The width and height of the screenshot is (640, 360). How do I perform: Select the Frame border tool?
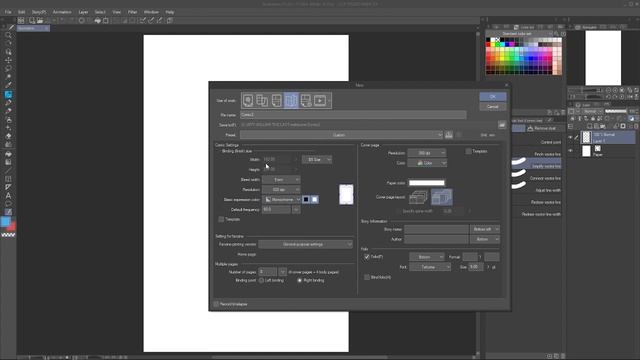point(8,179)
